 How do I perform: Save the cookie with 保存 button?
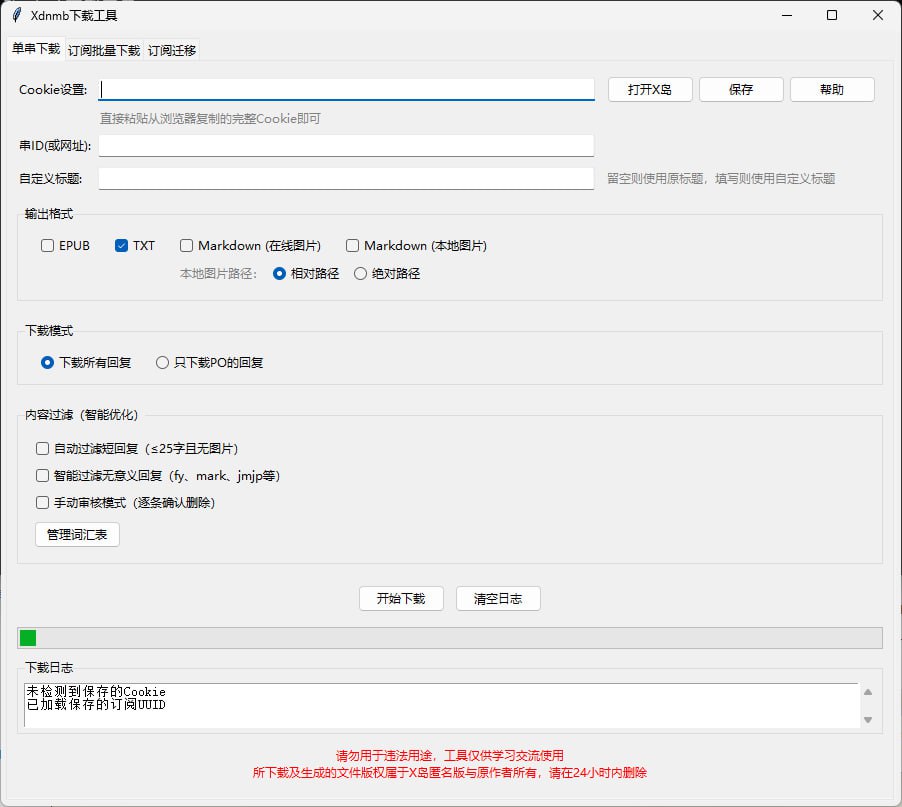click(x=741, y=89)
